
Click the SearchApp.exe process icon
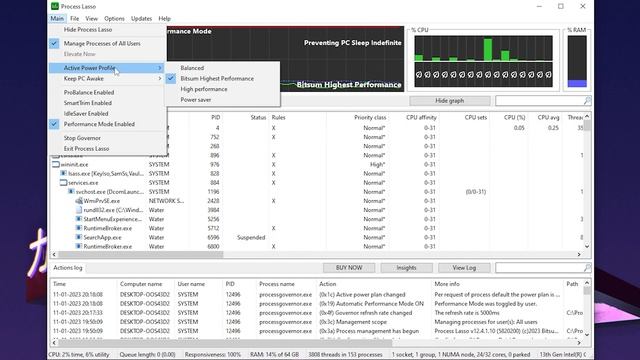tap(79, 237)
